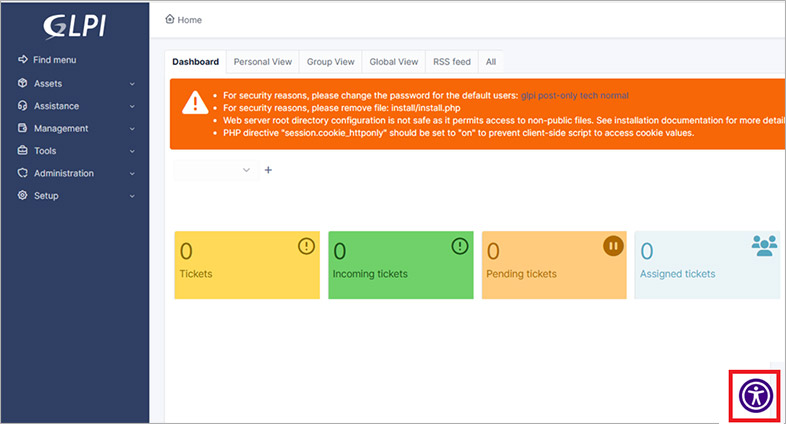
Task: Click the exclamation icon on Tickets card
Action: 306,246
